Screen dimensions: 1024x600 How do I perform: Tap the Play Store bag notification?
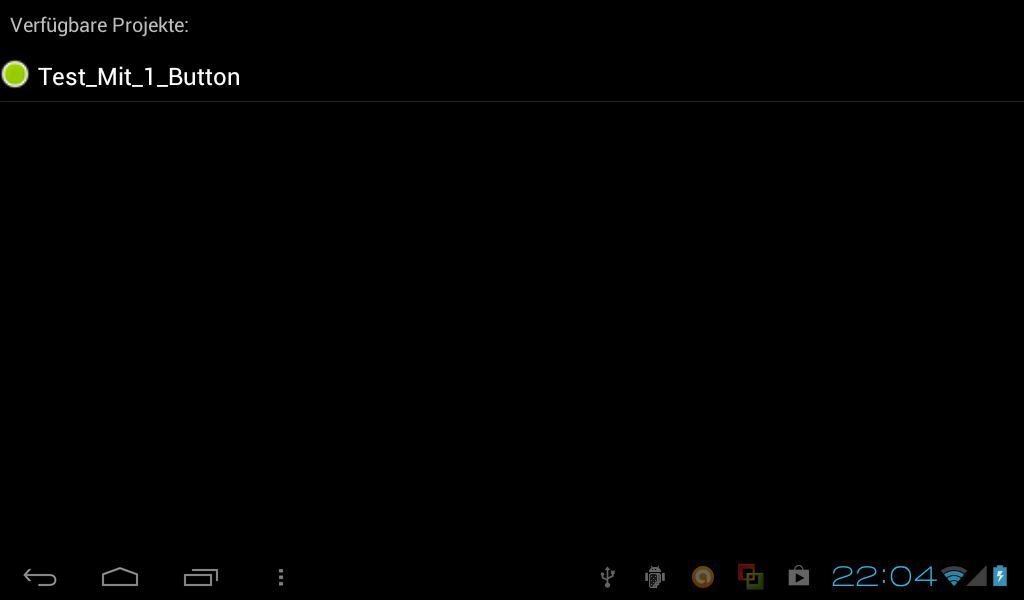tap(798, 576)
